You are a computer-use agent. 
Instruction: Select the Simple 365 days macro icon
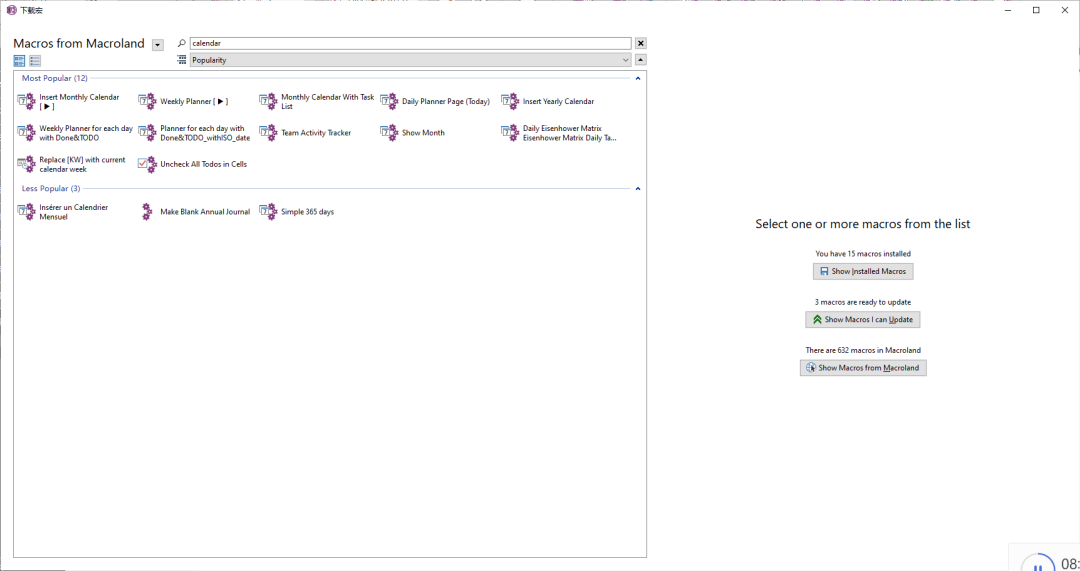pyautogui.click(x=268, y=212)
